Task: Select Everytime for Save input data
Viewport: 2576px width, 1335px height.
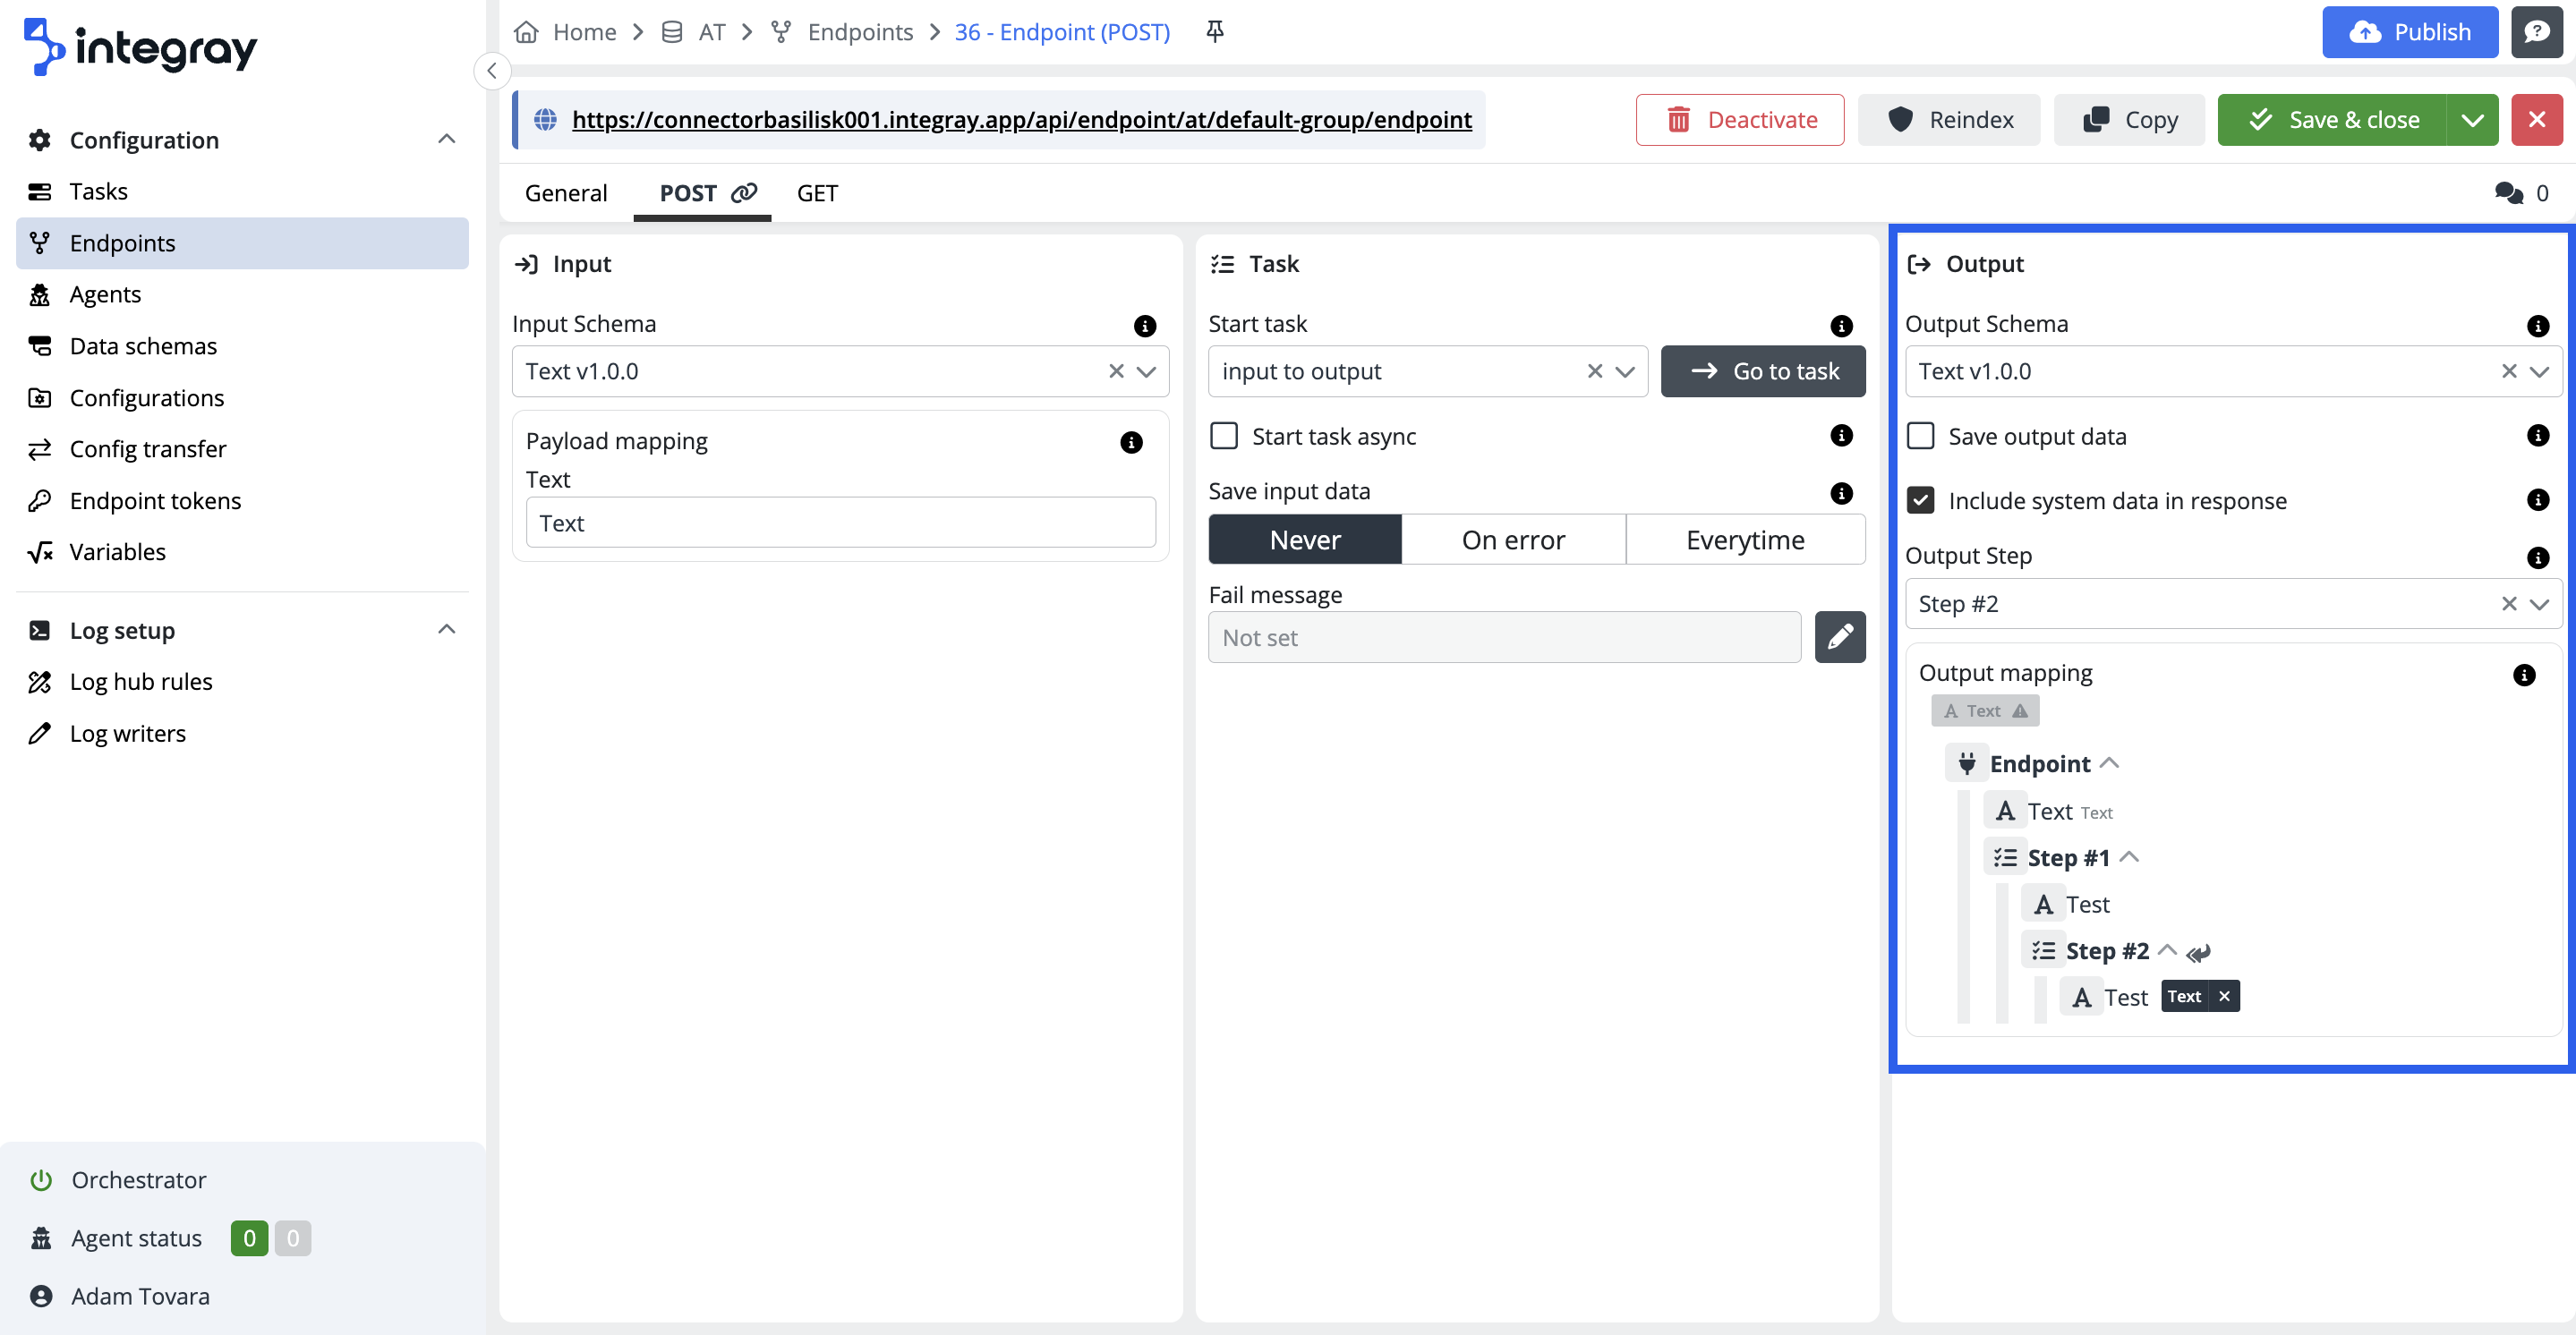Action: pos(1745,540)
